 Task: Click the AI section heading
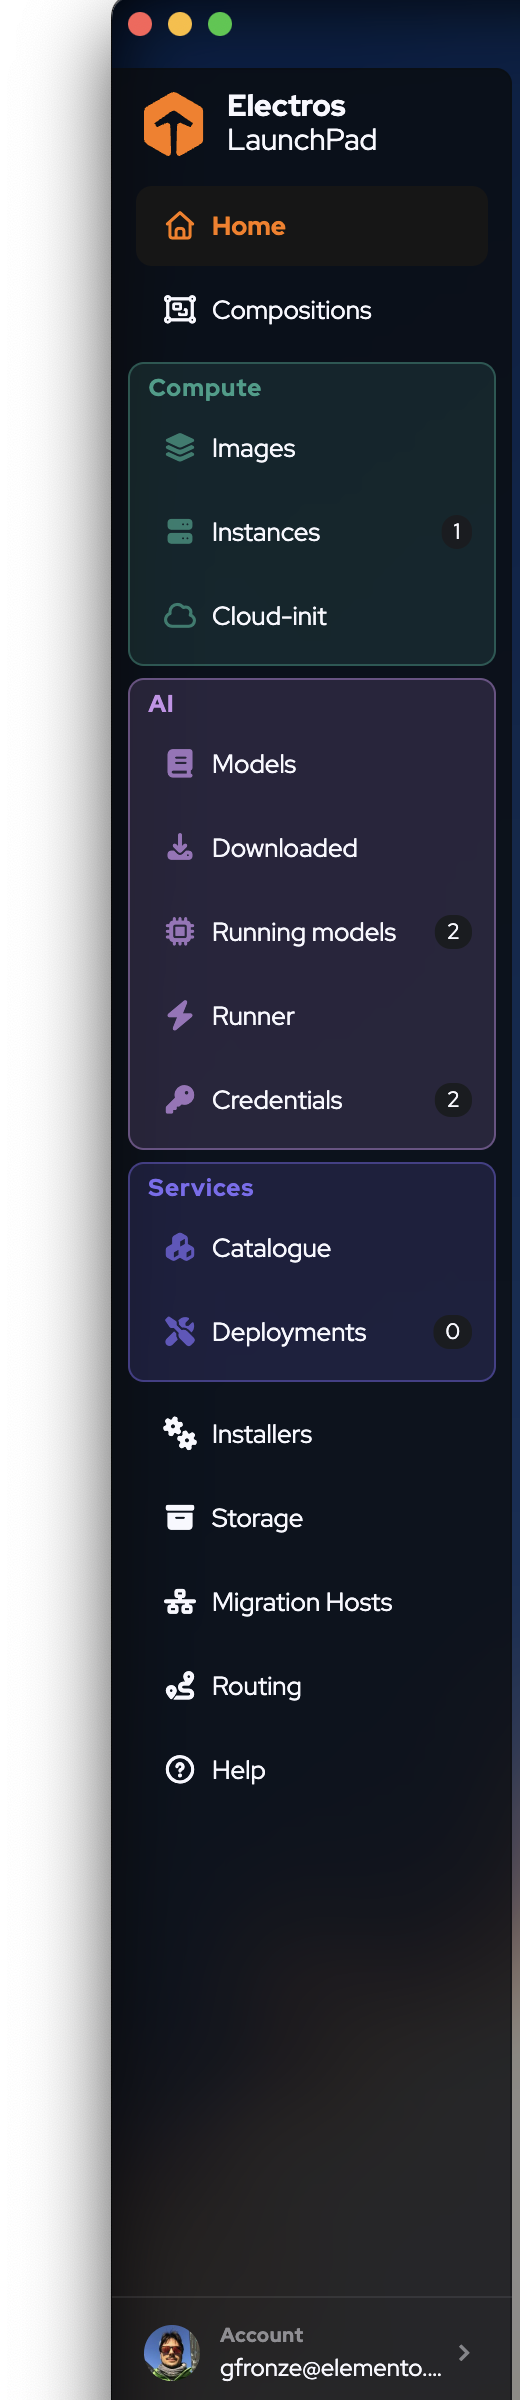161,704
